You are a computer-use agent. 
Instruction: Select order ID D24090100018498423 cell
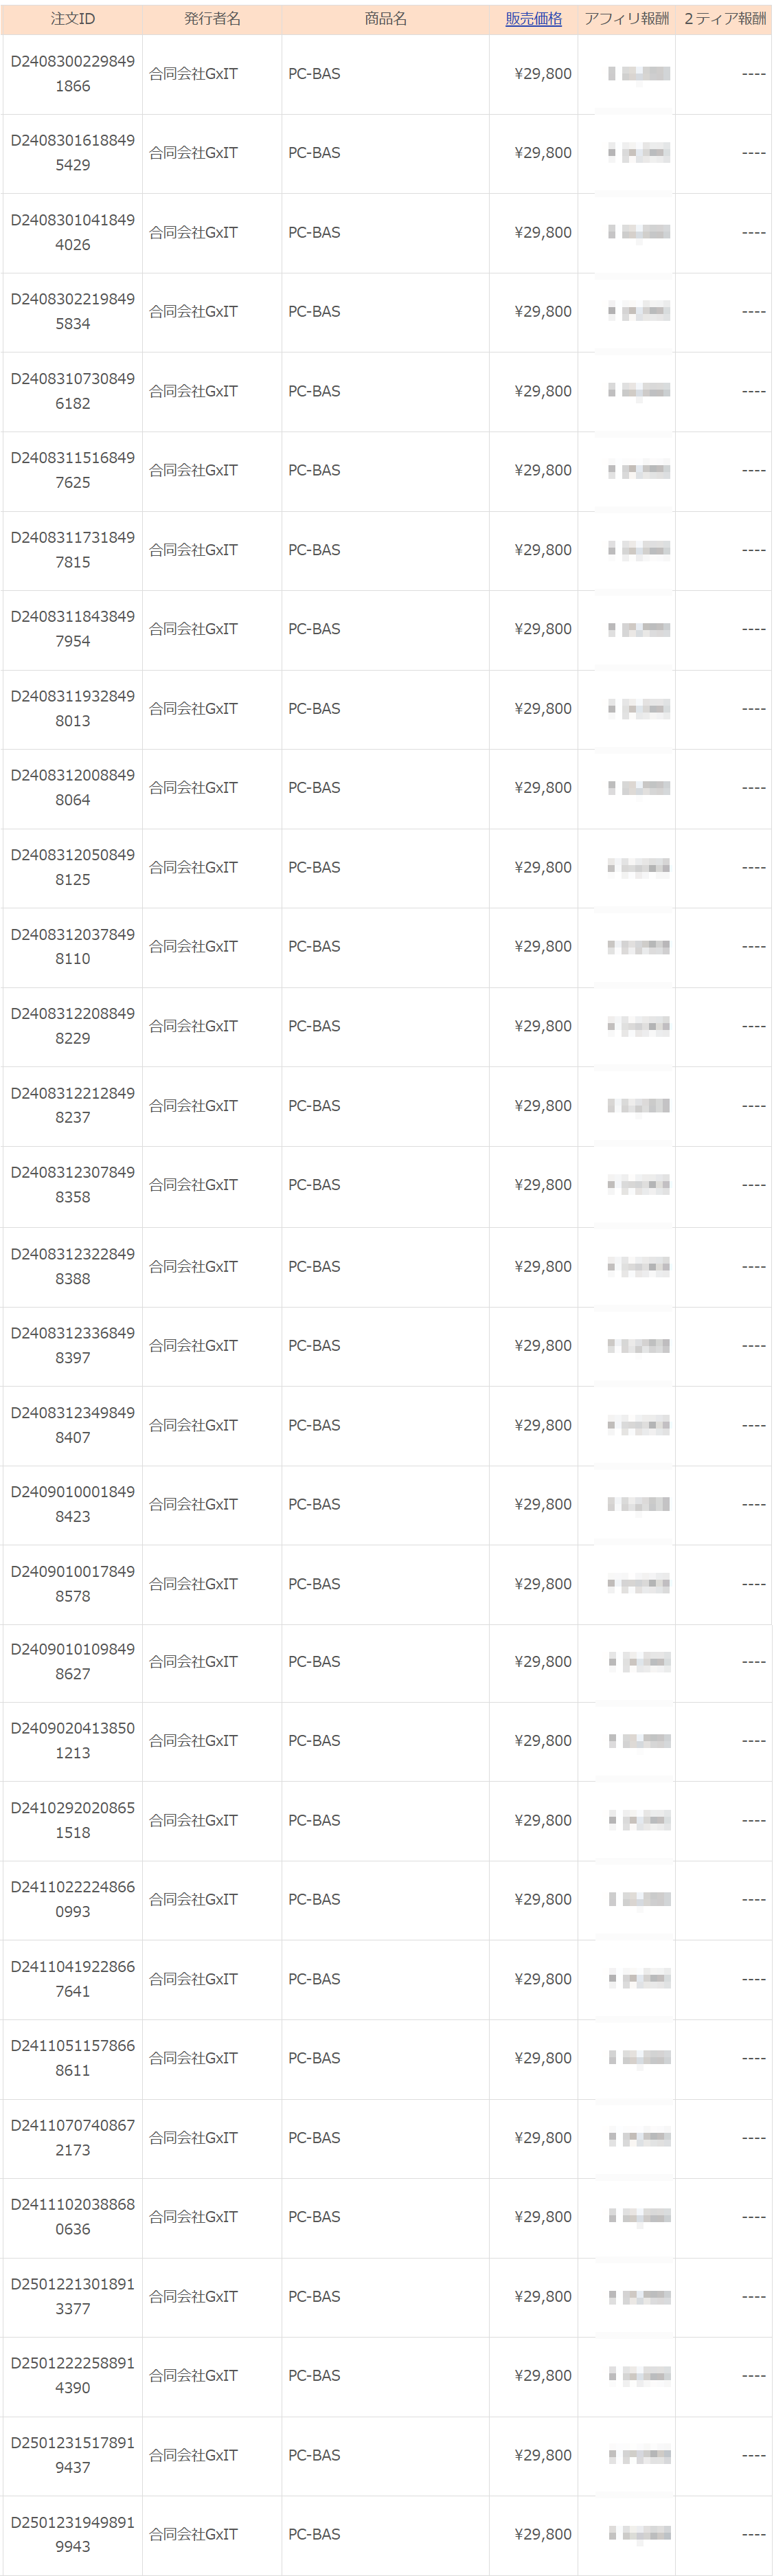click(72, 1504)
